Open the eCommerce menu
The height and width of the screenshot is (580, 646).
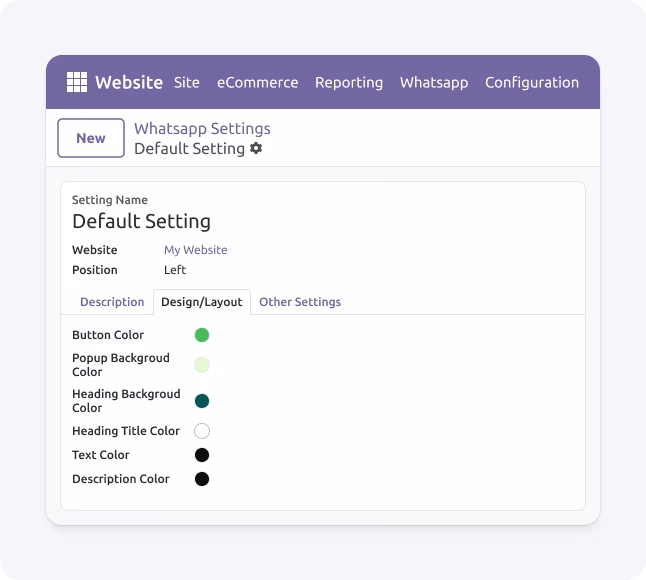click(x=257, y=82)
